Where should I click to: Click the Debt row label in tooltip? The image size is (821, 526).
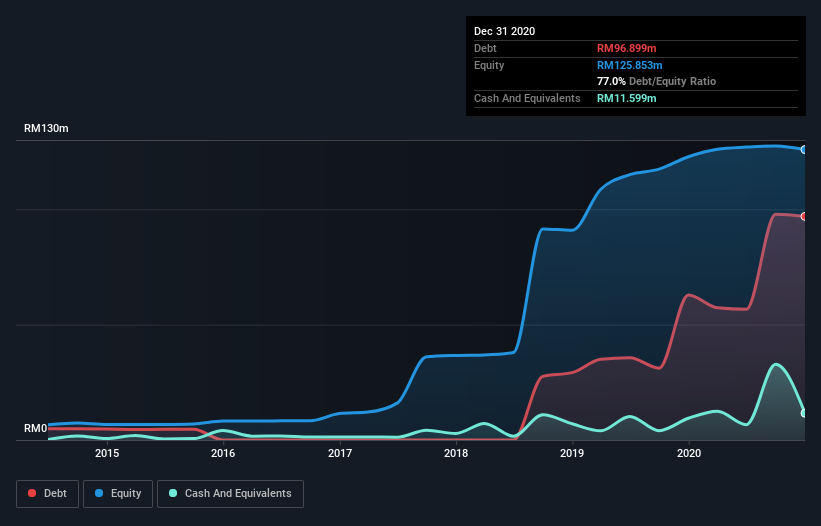tap(485, 48)
